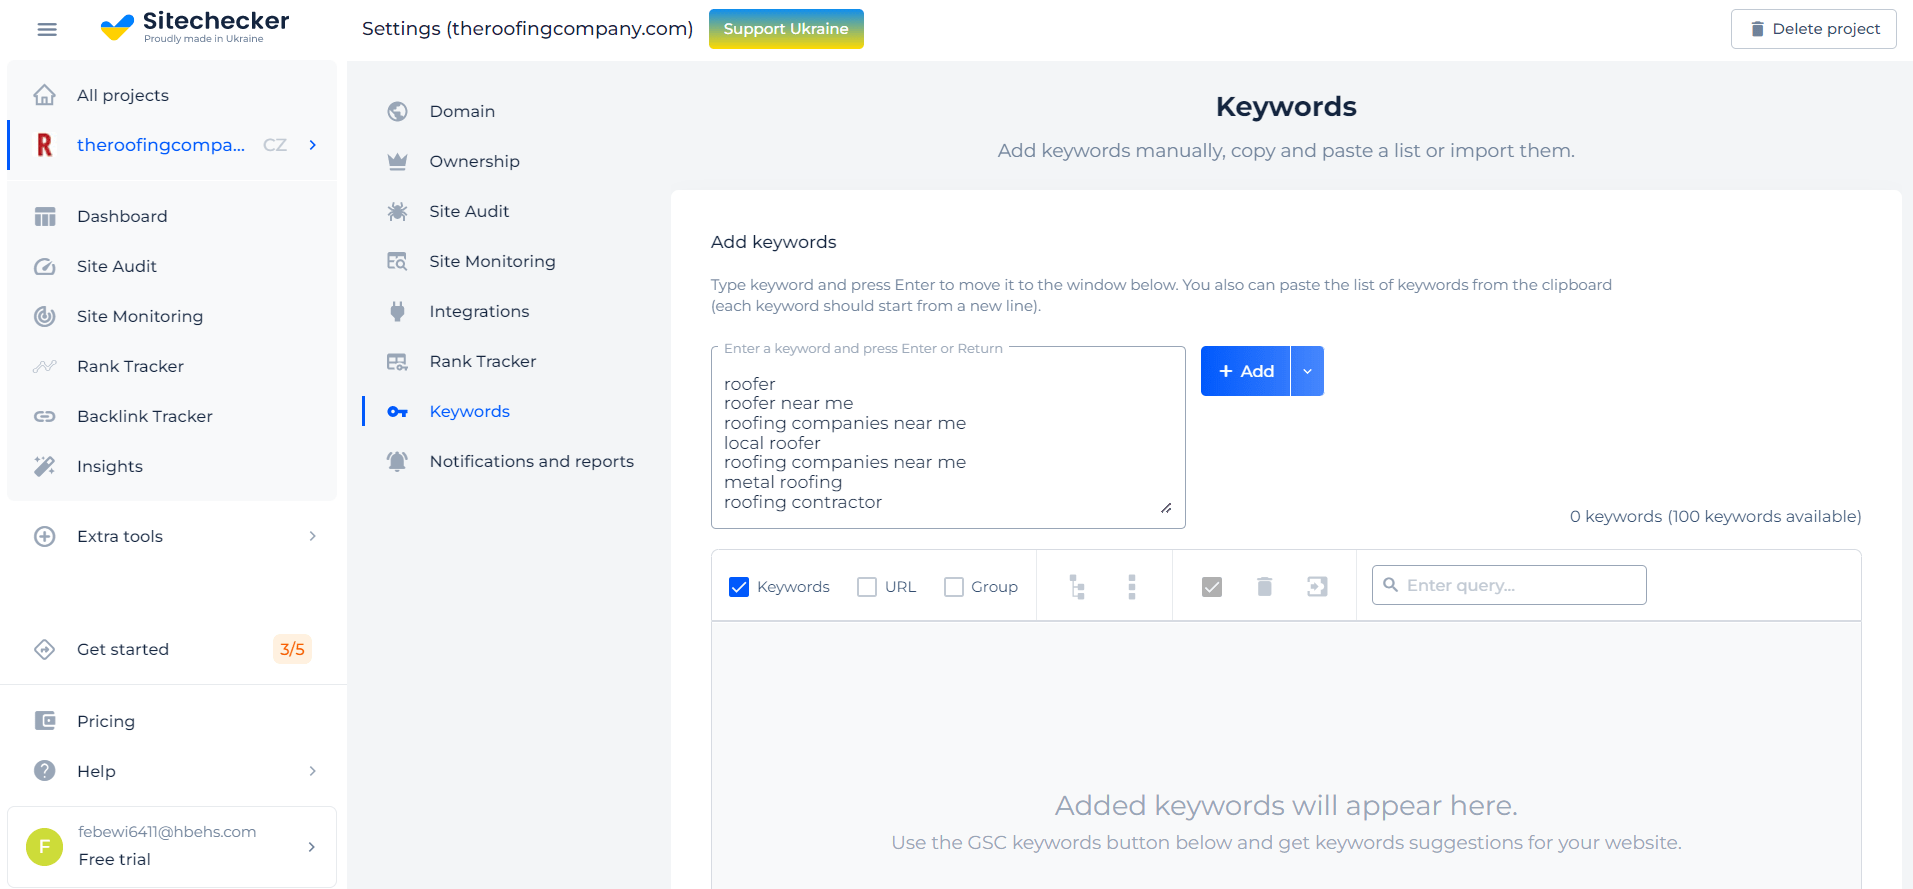This screenshot has height=889, width=1913.
Task: Click the Insights magic wand icon
Action: [45, 466]
